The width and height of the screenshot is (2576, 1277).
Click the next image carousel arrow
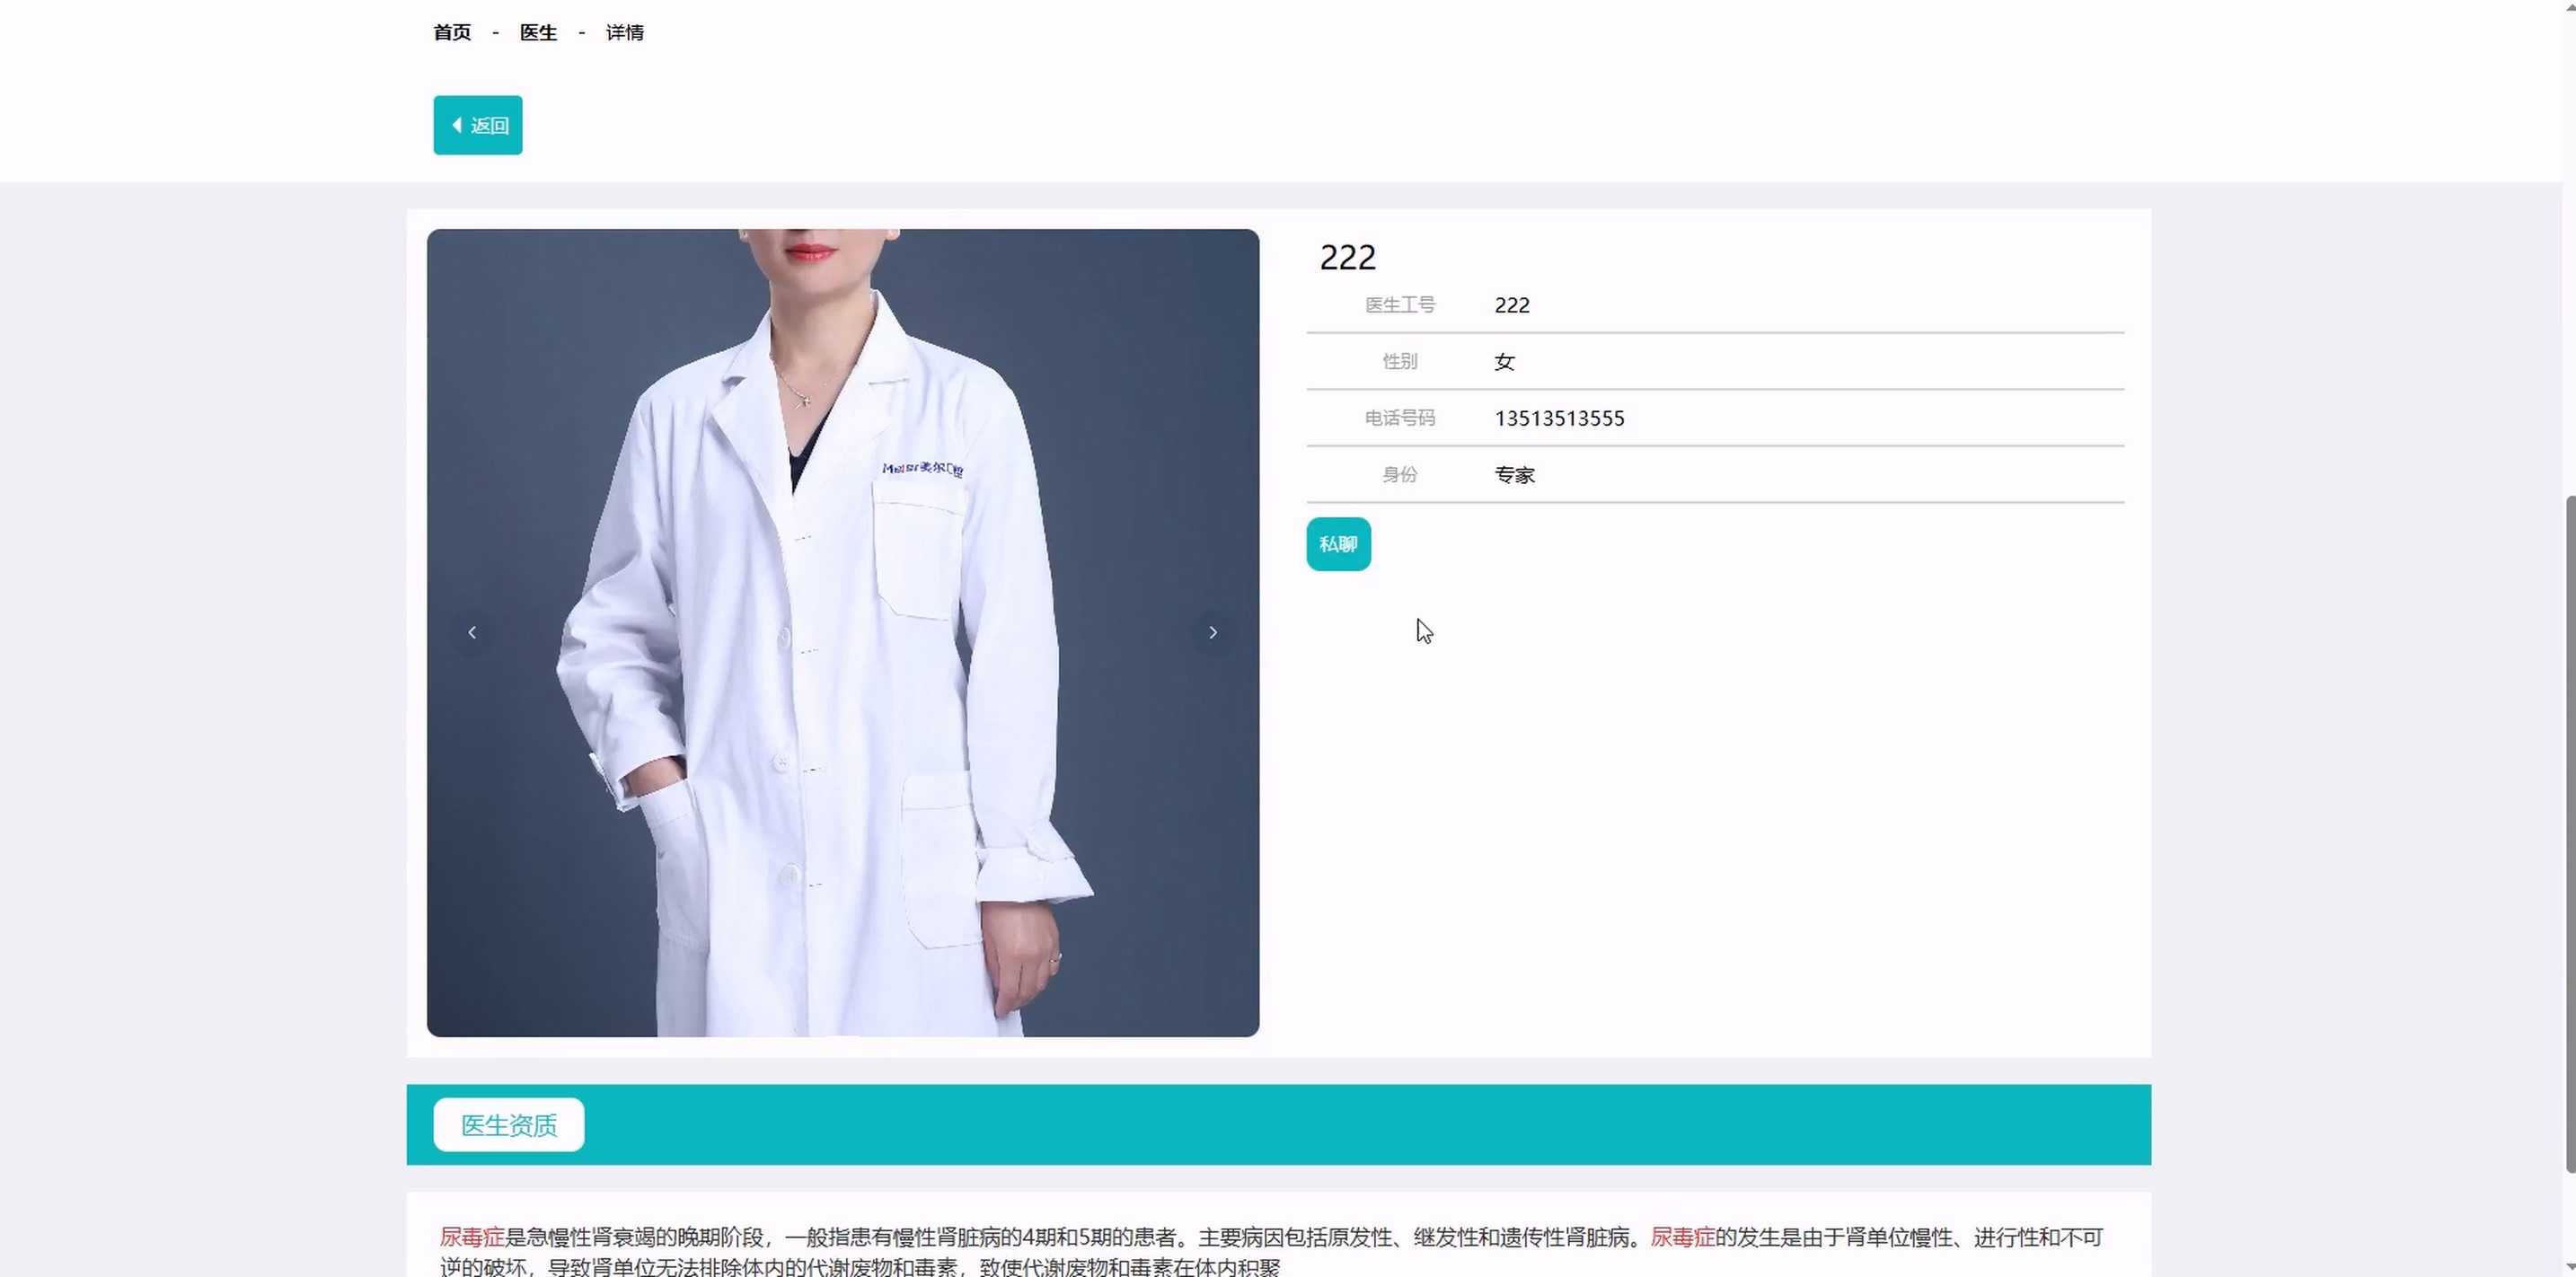(x=1213, y=632)
